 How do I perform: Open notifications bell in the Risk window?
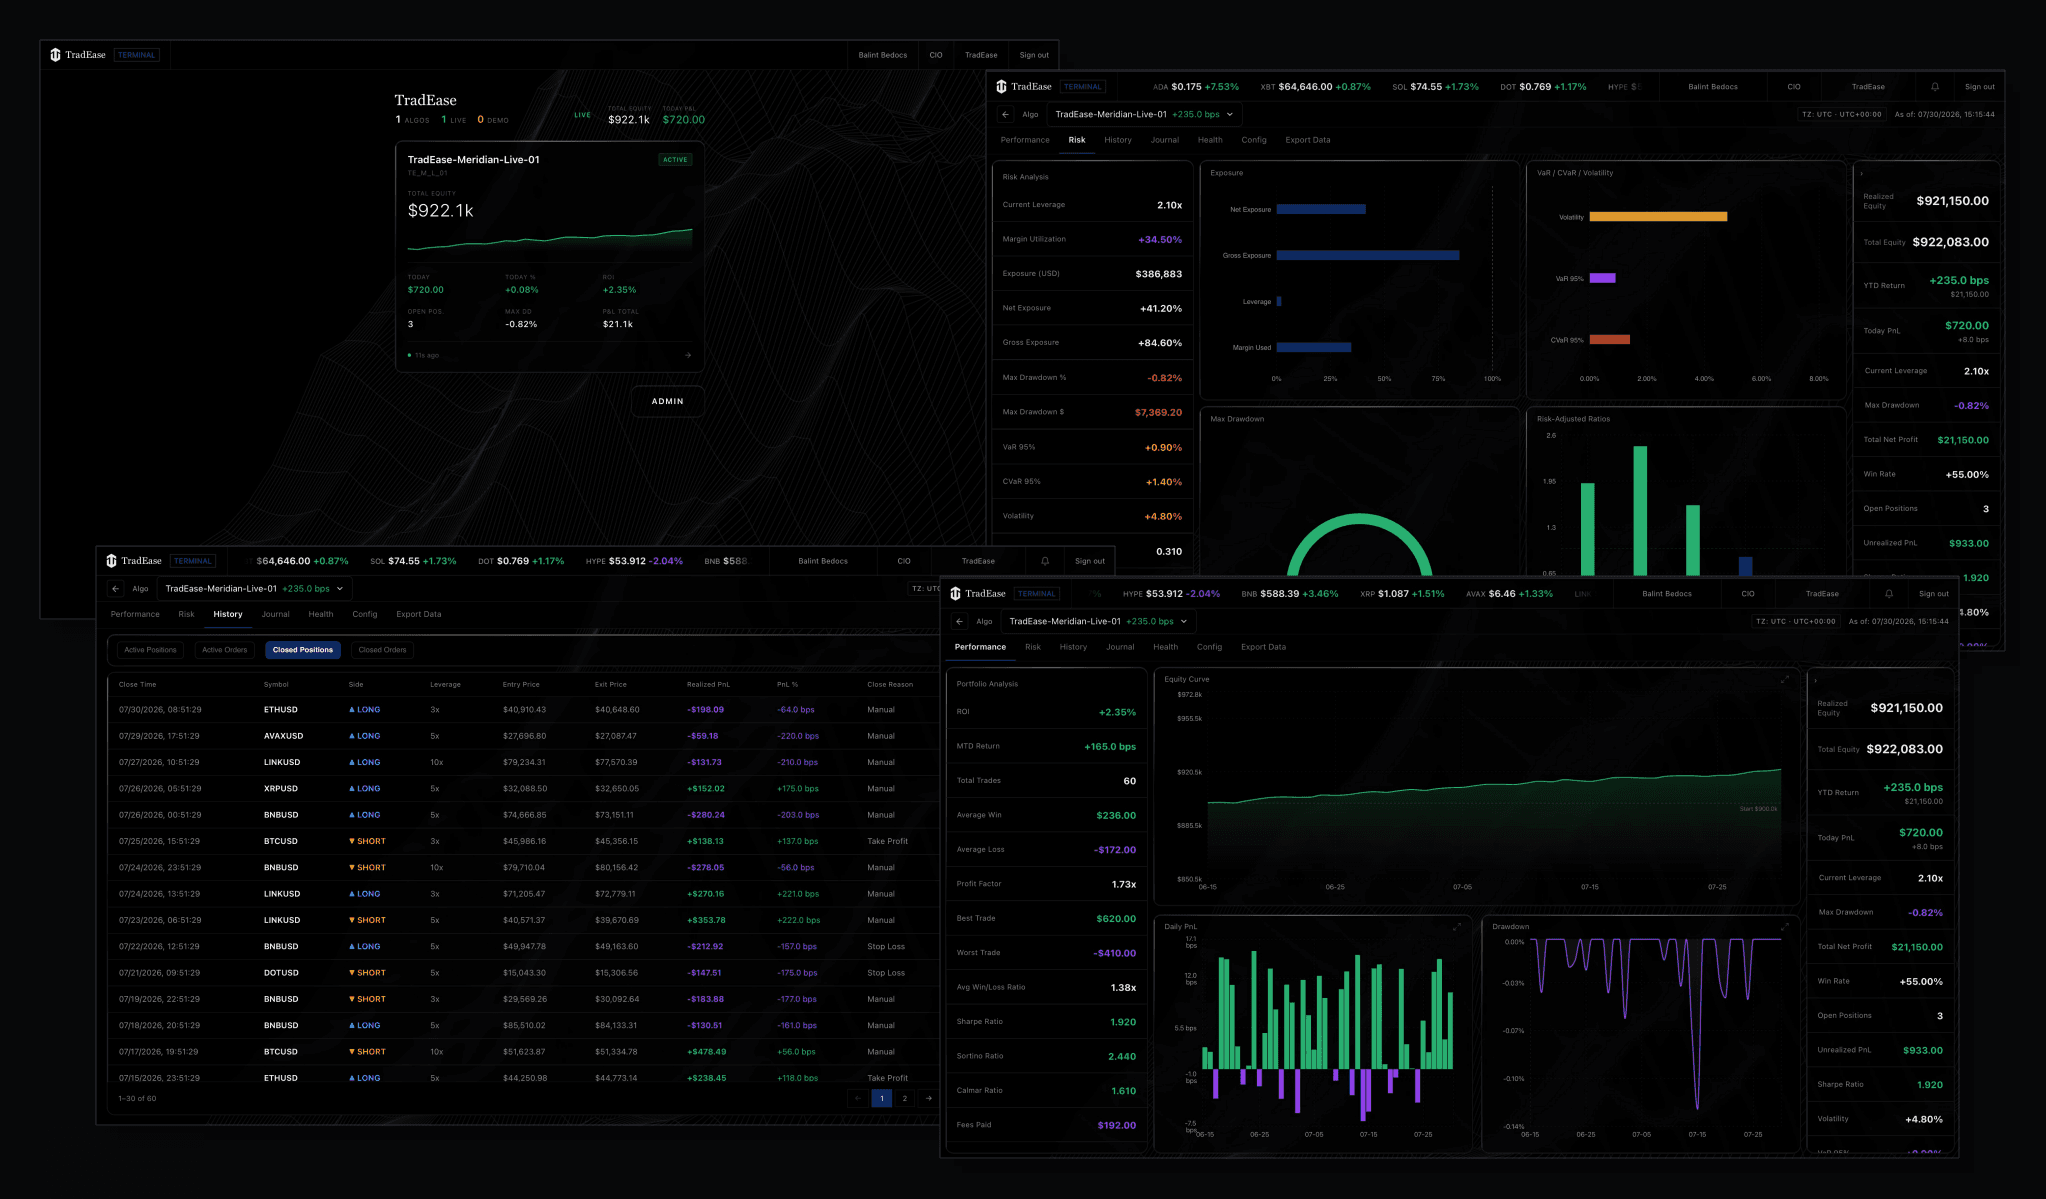coord(1934,87)
